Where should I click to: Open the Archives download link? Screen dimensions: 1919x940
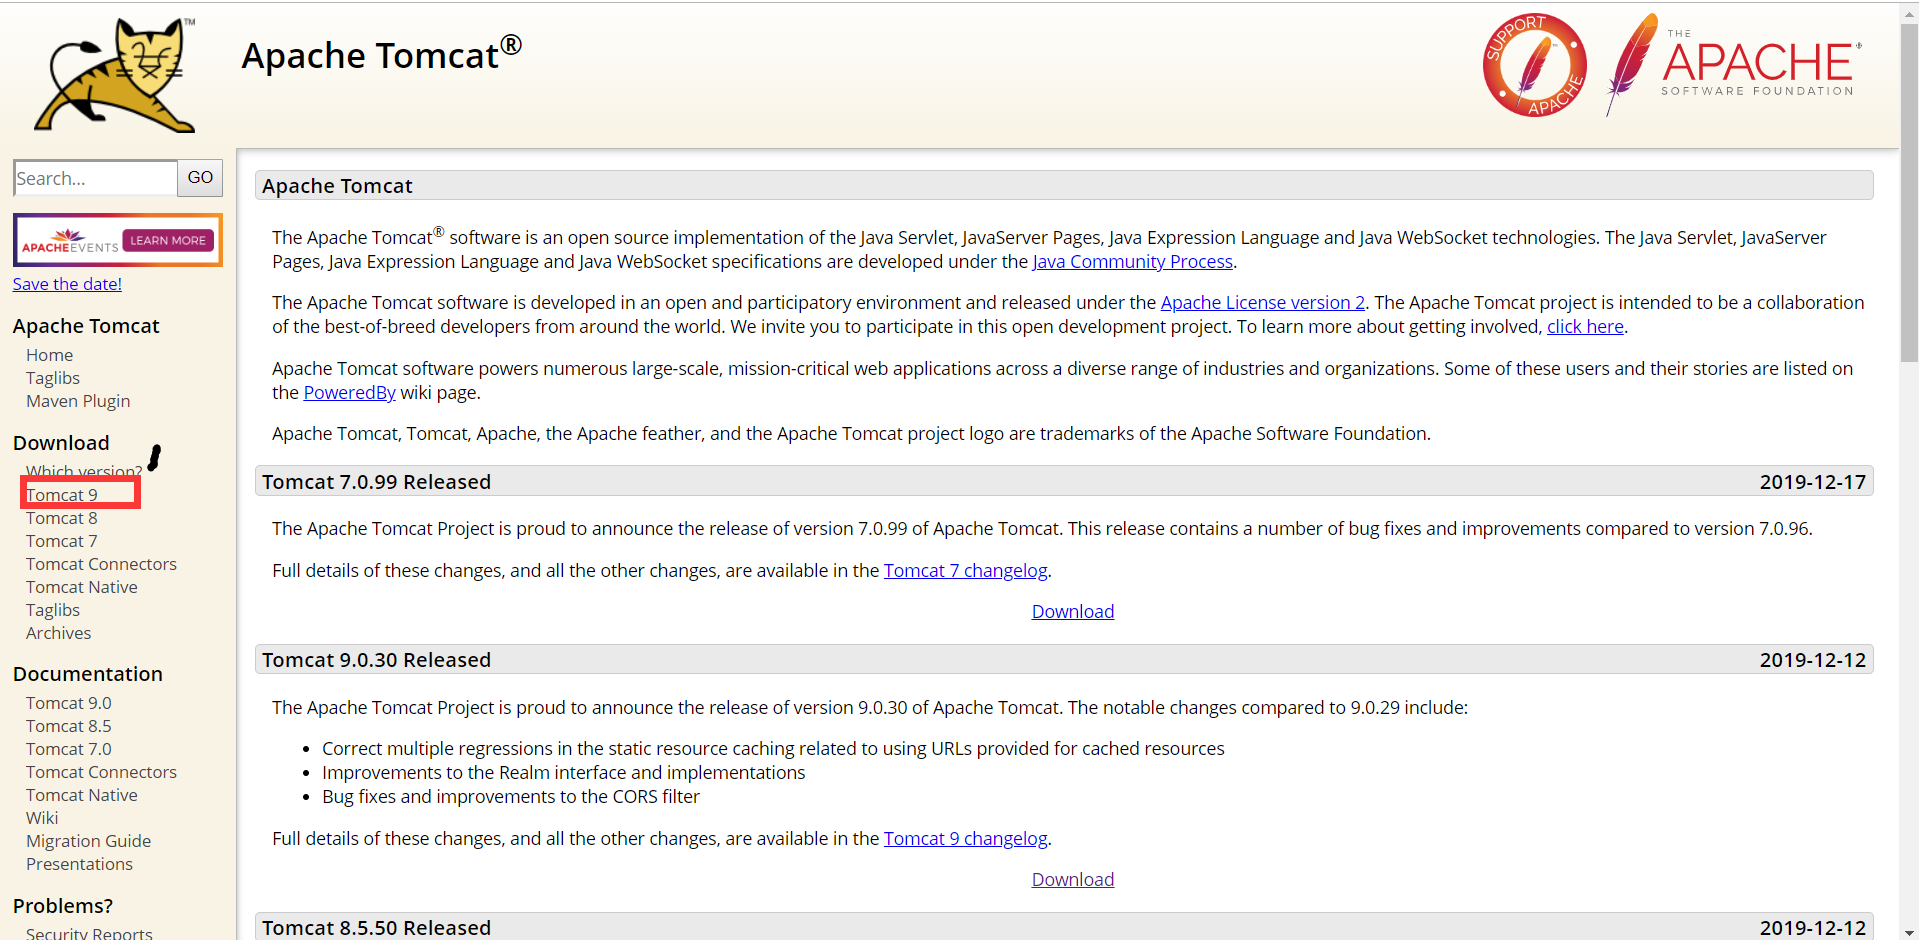(58, 633)
